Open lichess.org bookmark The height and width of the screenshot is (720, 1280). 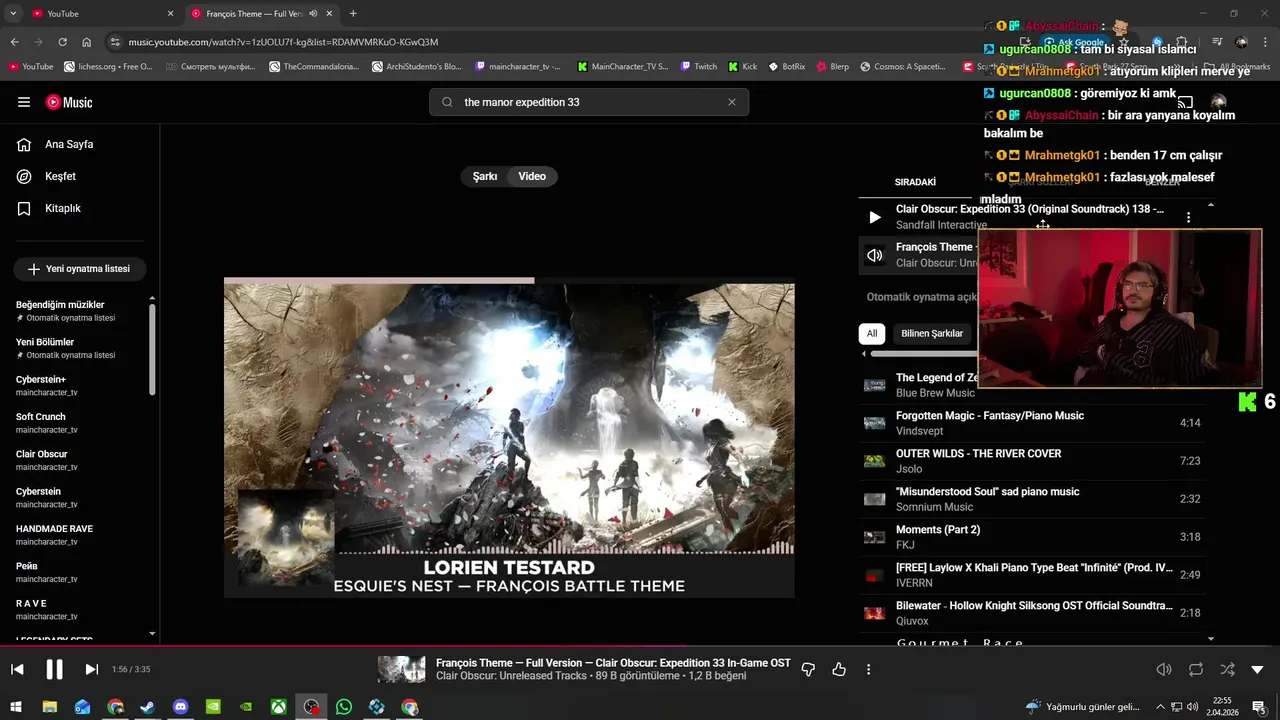tap(108, 67)
